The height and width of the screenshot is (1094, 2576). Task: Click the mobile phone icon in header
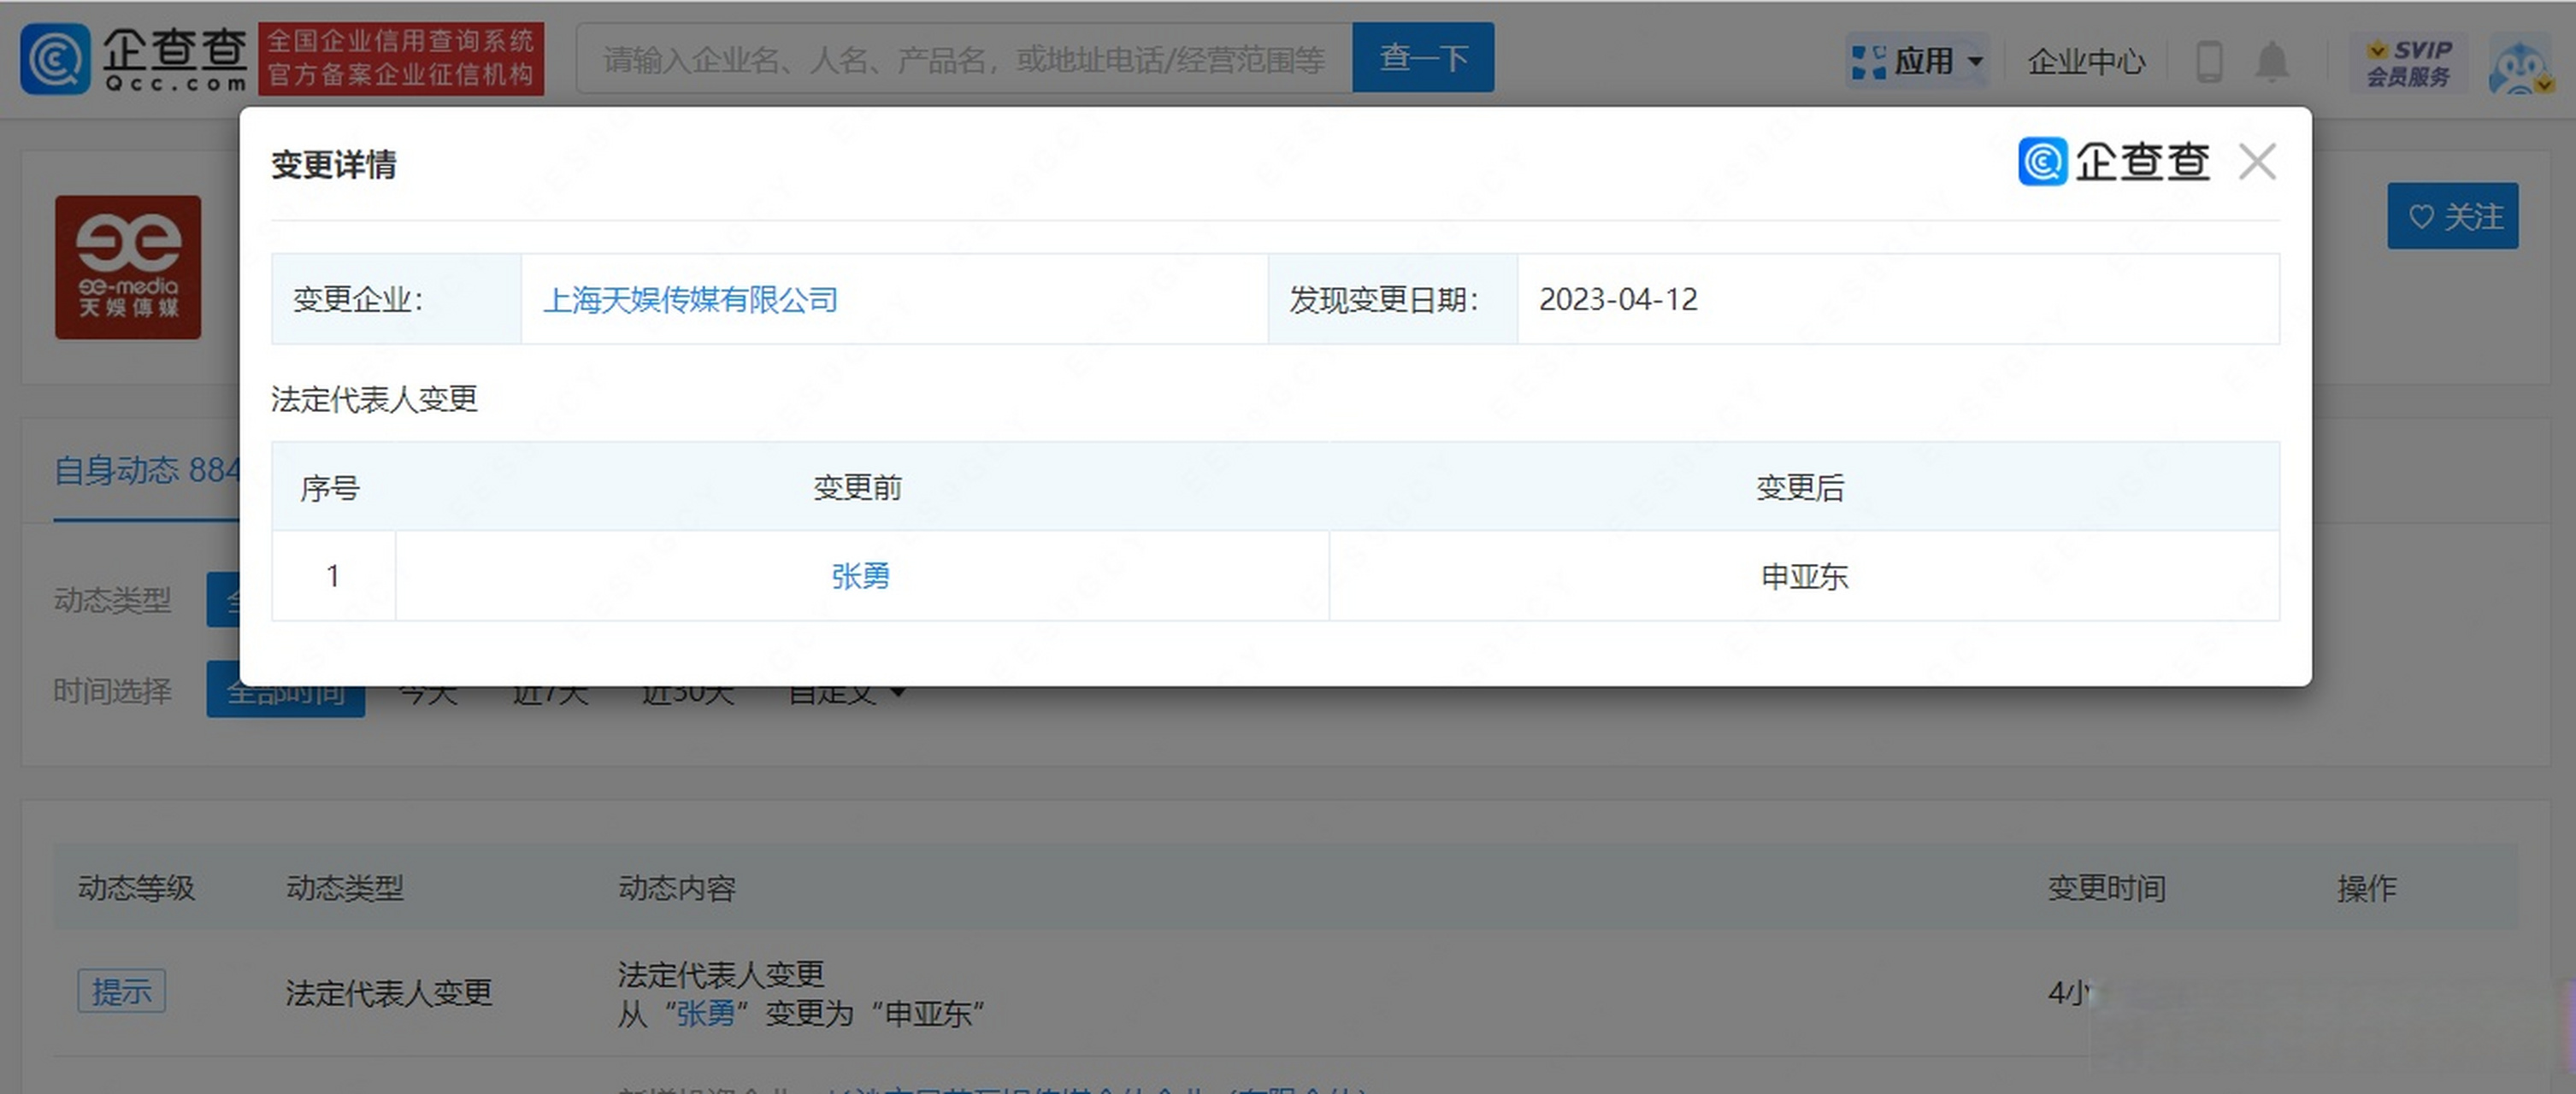pyautogui.click(x=2208, y=62)
